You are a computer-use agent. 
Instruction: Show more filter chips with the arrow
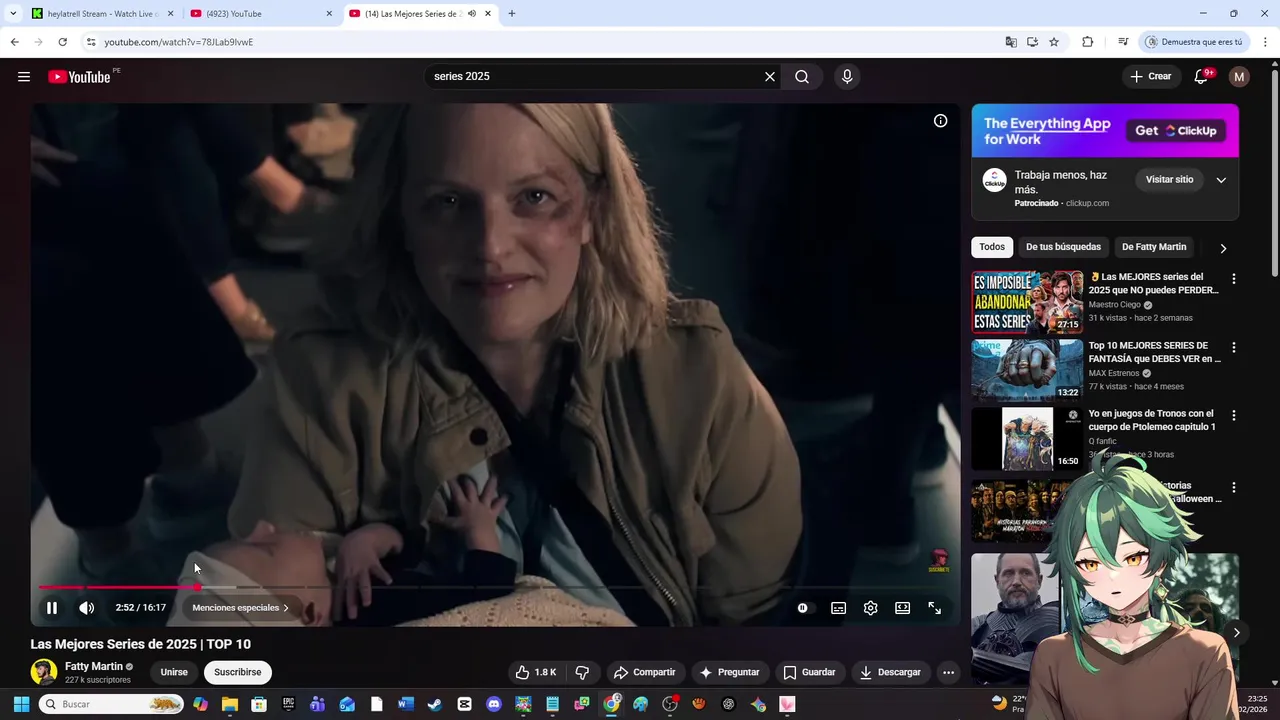[1223, 248]
